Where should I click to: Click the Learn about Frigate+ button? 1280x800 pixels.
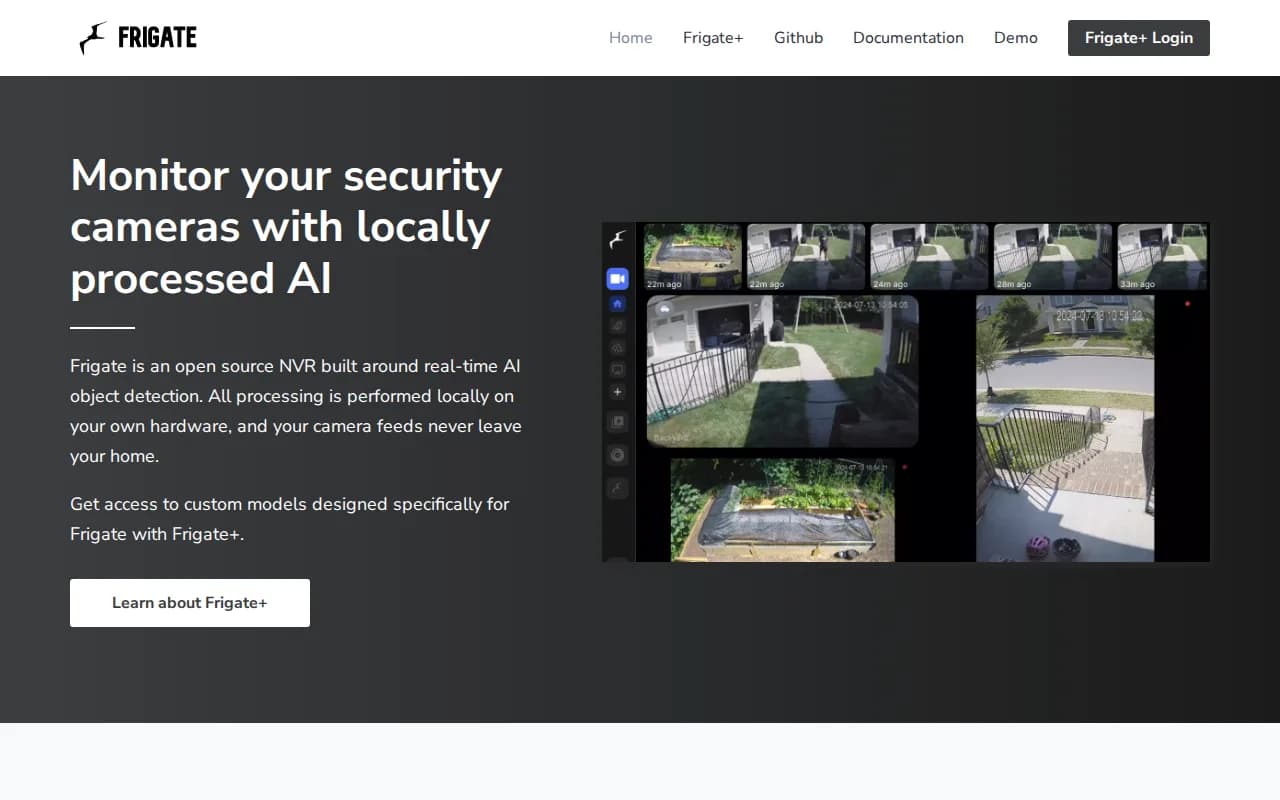[x=190, y=603]
